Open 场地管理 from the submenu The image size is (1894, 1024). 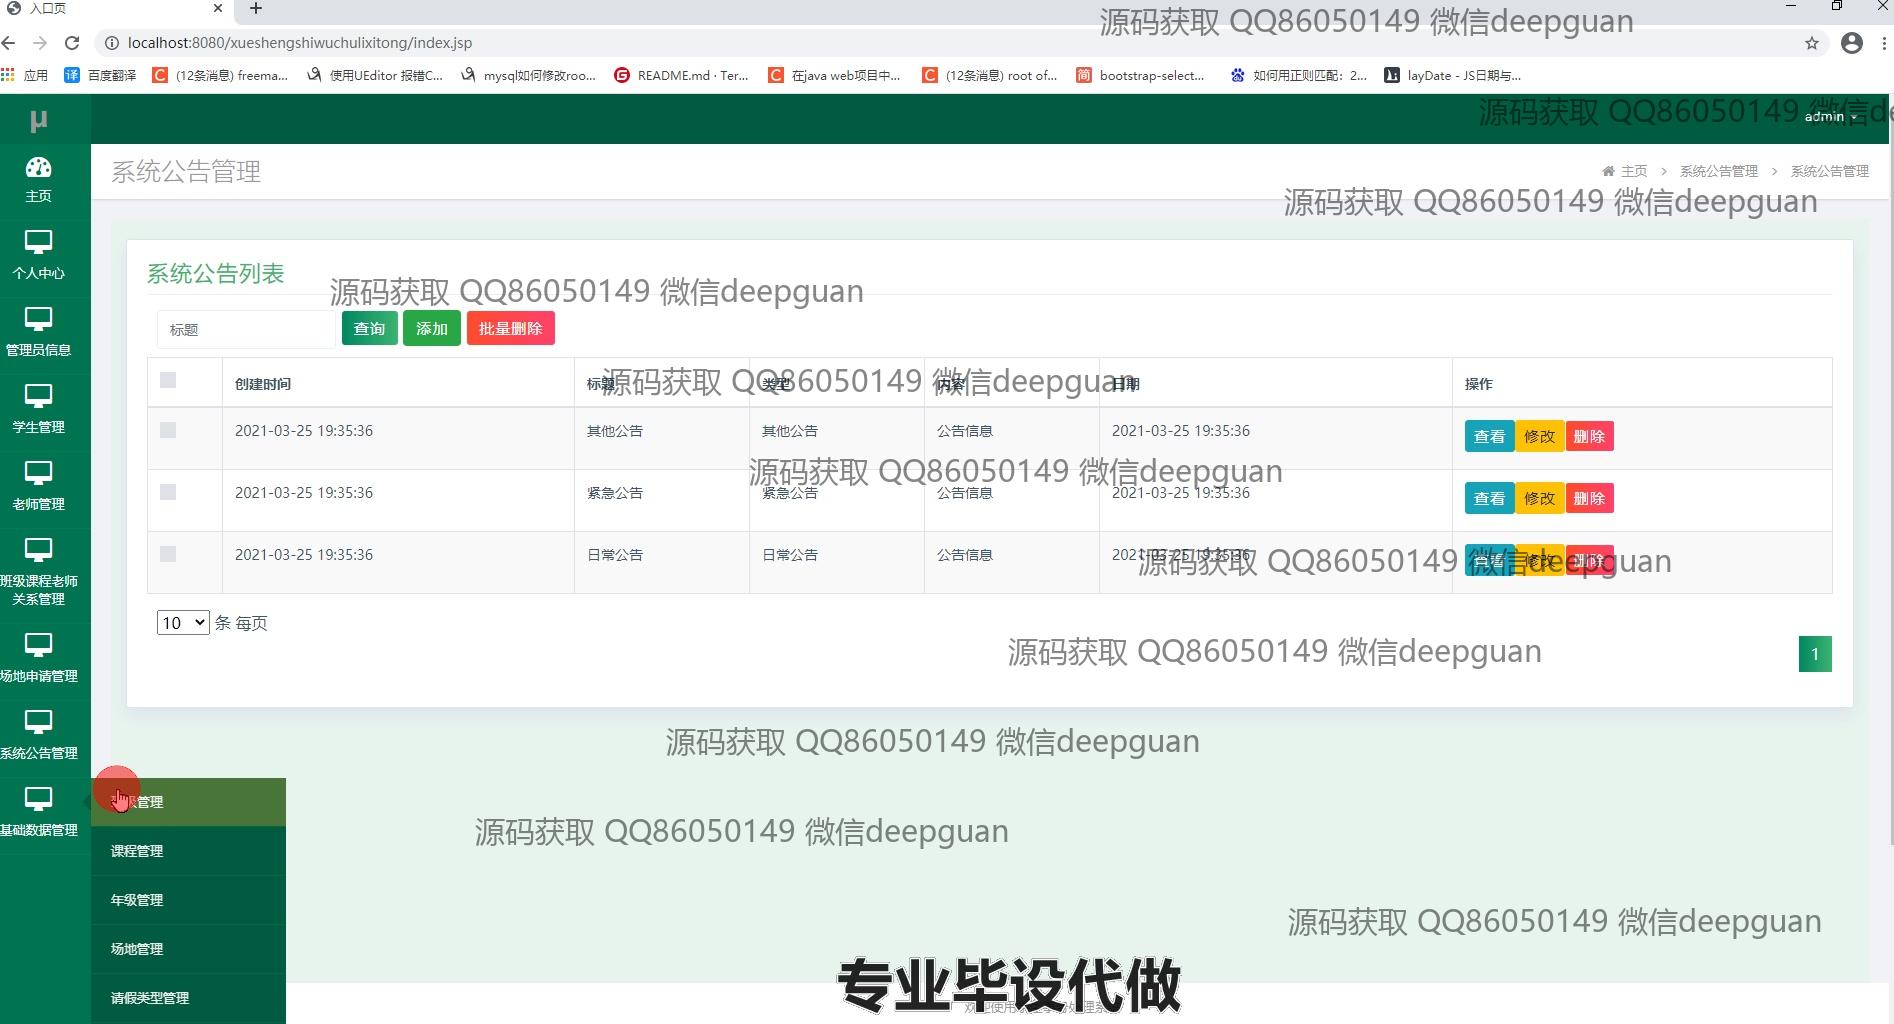[137, 949]
